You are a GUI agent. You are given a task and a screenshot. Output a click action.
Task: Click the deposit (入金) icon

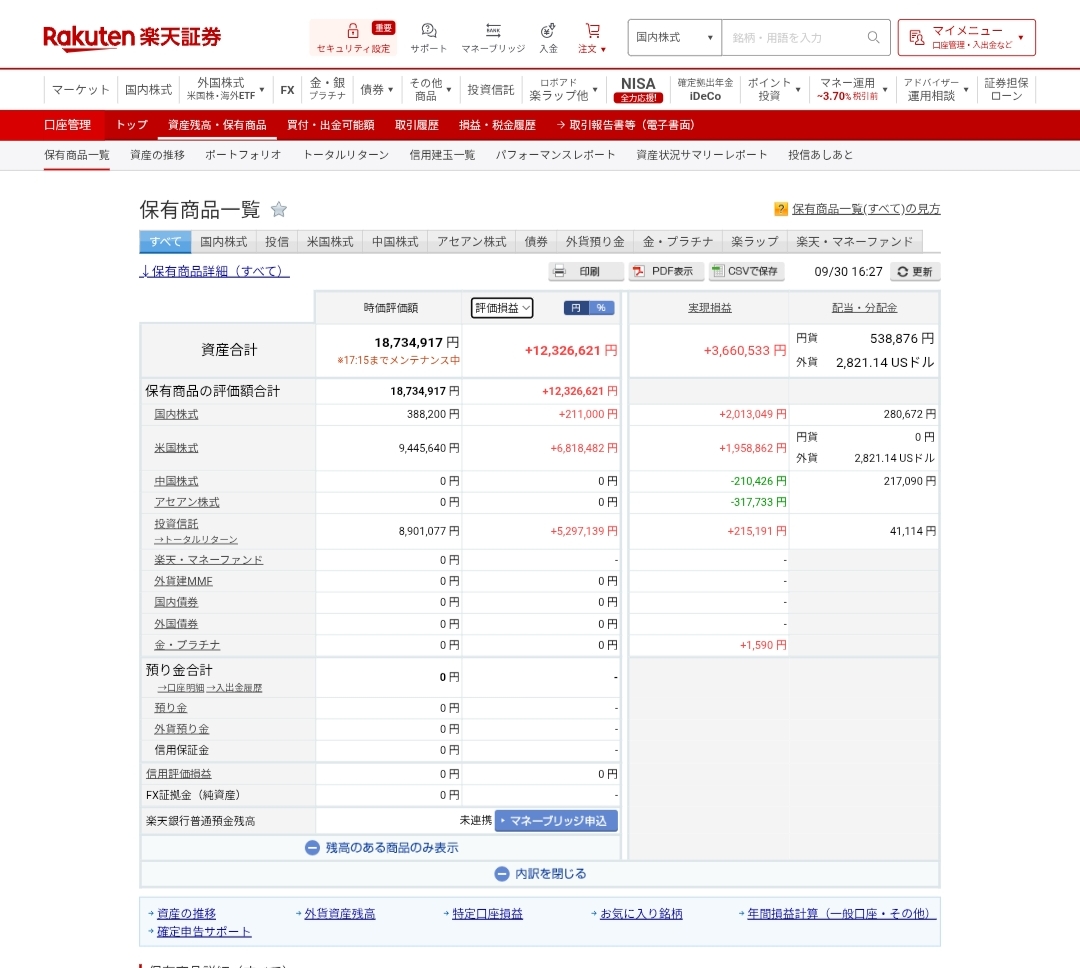tap(548, 31)
